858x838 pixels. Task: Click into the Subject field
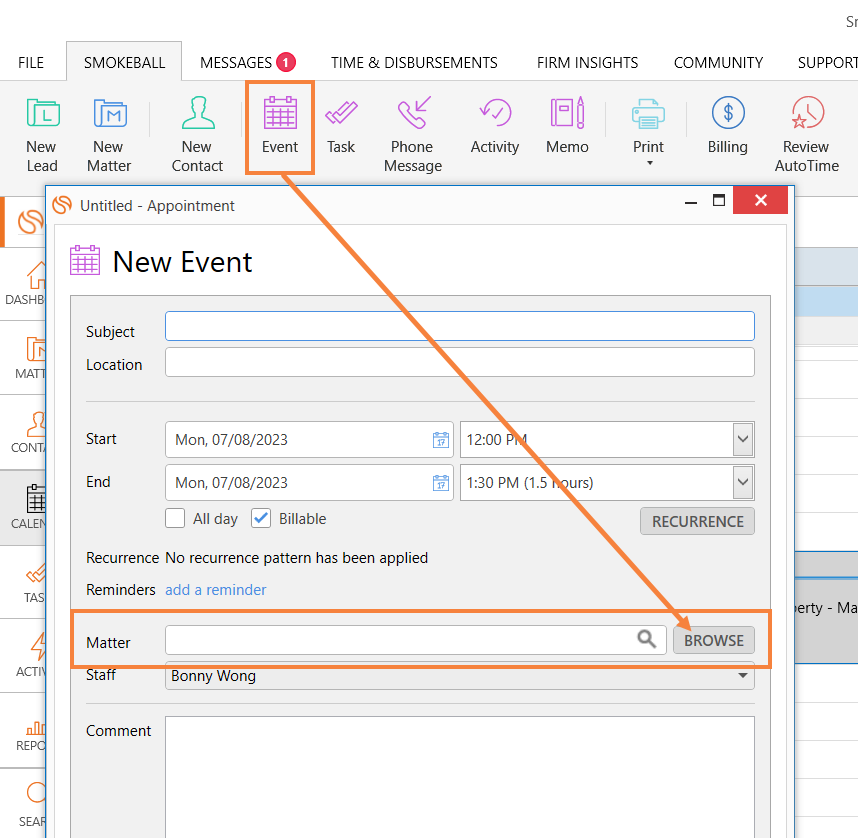pos(460,326)
